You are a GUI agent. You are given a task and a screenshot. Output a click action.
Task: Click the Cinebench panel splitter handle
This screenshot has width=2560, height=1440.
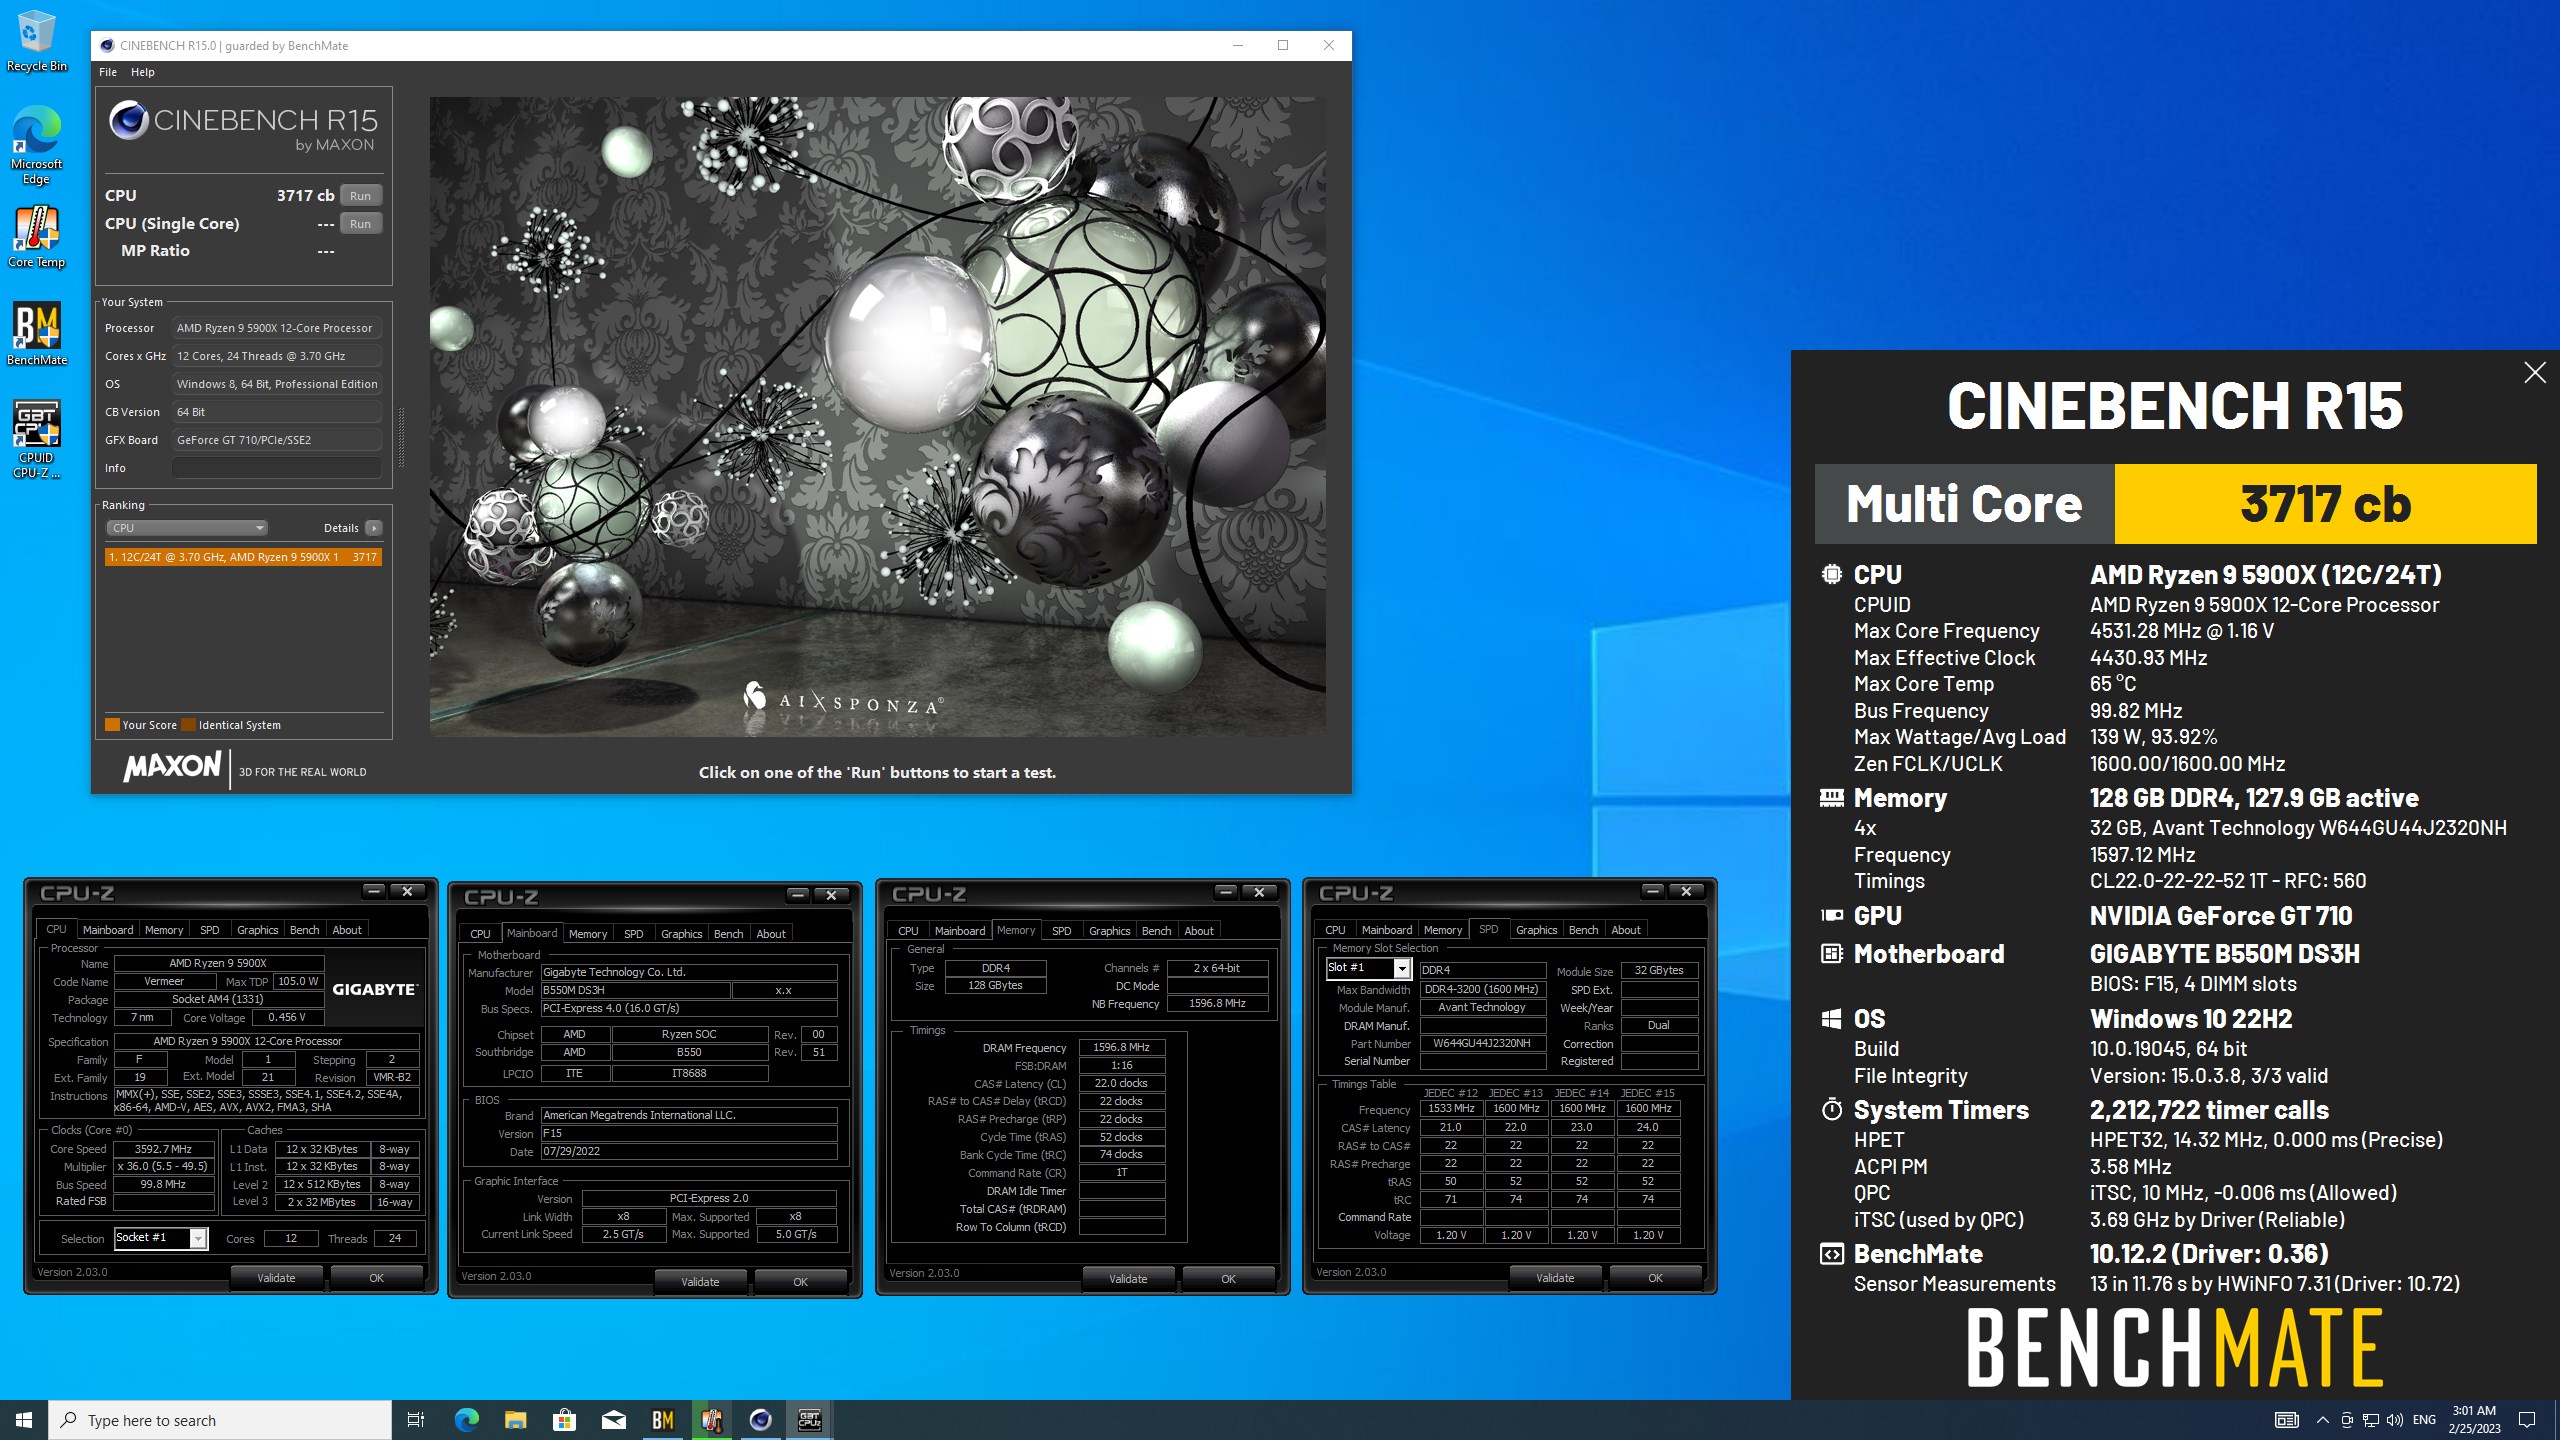coord(401,438)
